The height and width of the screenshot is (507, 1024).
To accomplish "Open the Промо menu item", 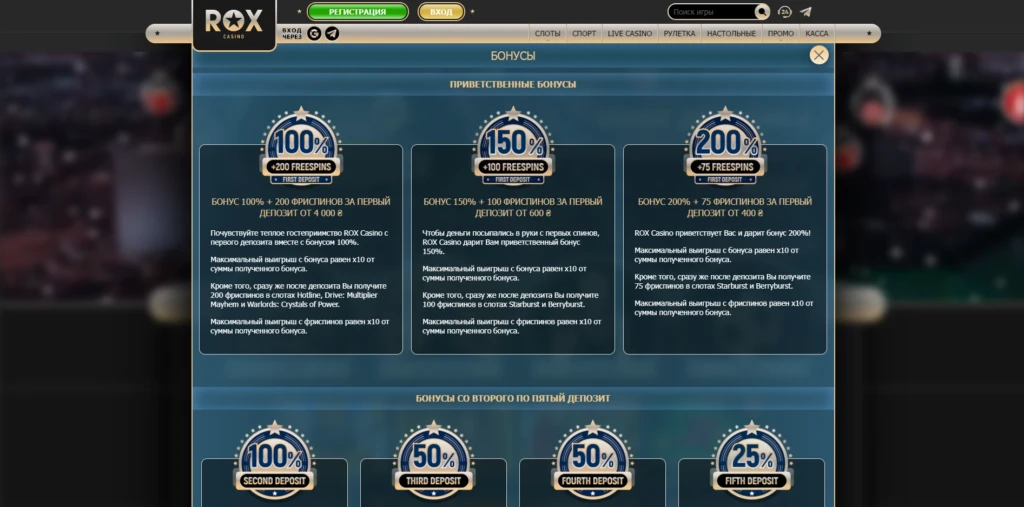I will [780, 33].
